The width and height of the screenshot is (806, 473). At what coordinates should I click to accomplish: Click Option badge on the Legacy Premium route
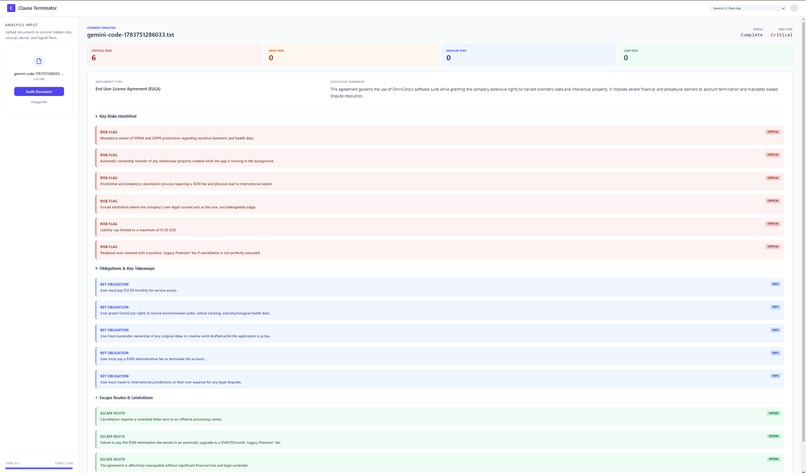pyautogui.click(x=774, y=436)
